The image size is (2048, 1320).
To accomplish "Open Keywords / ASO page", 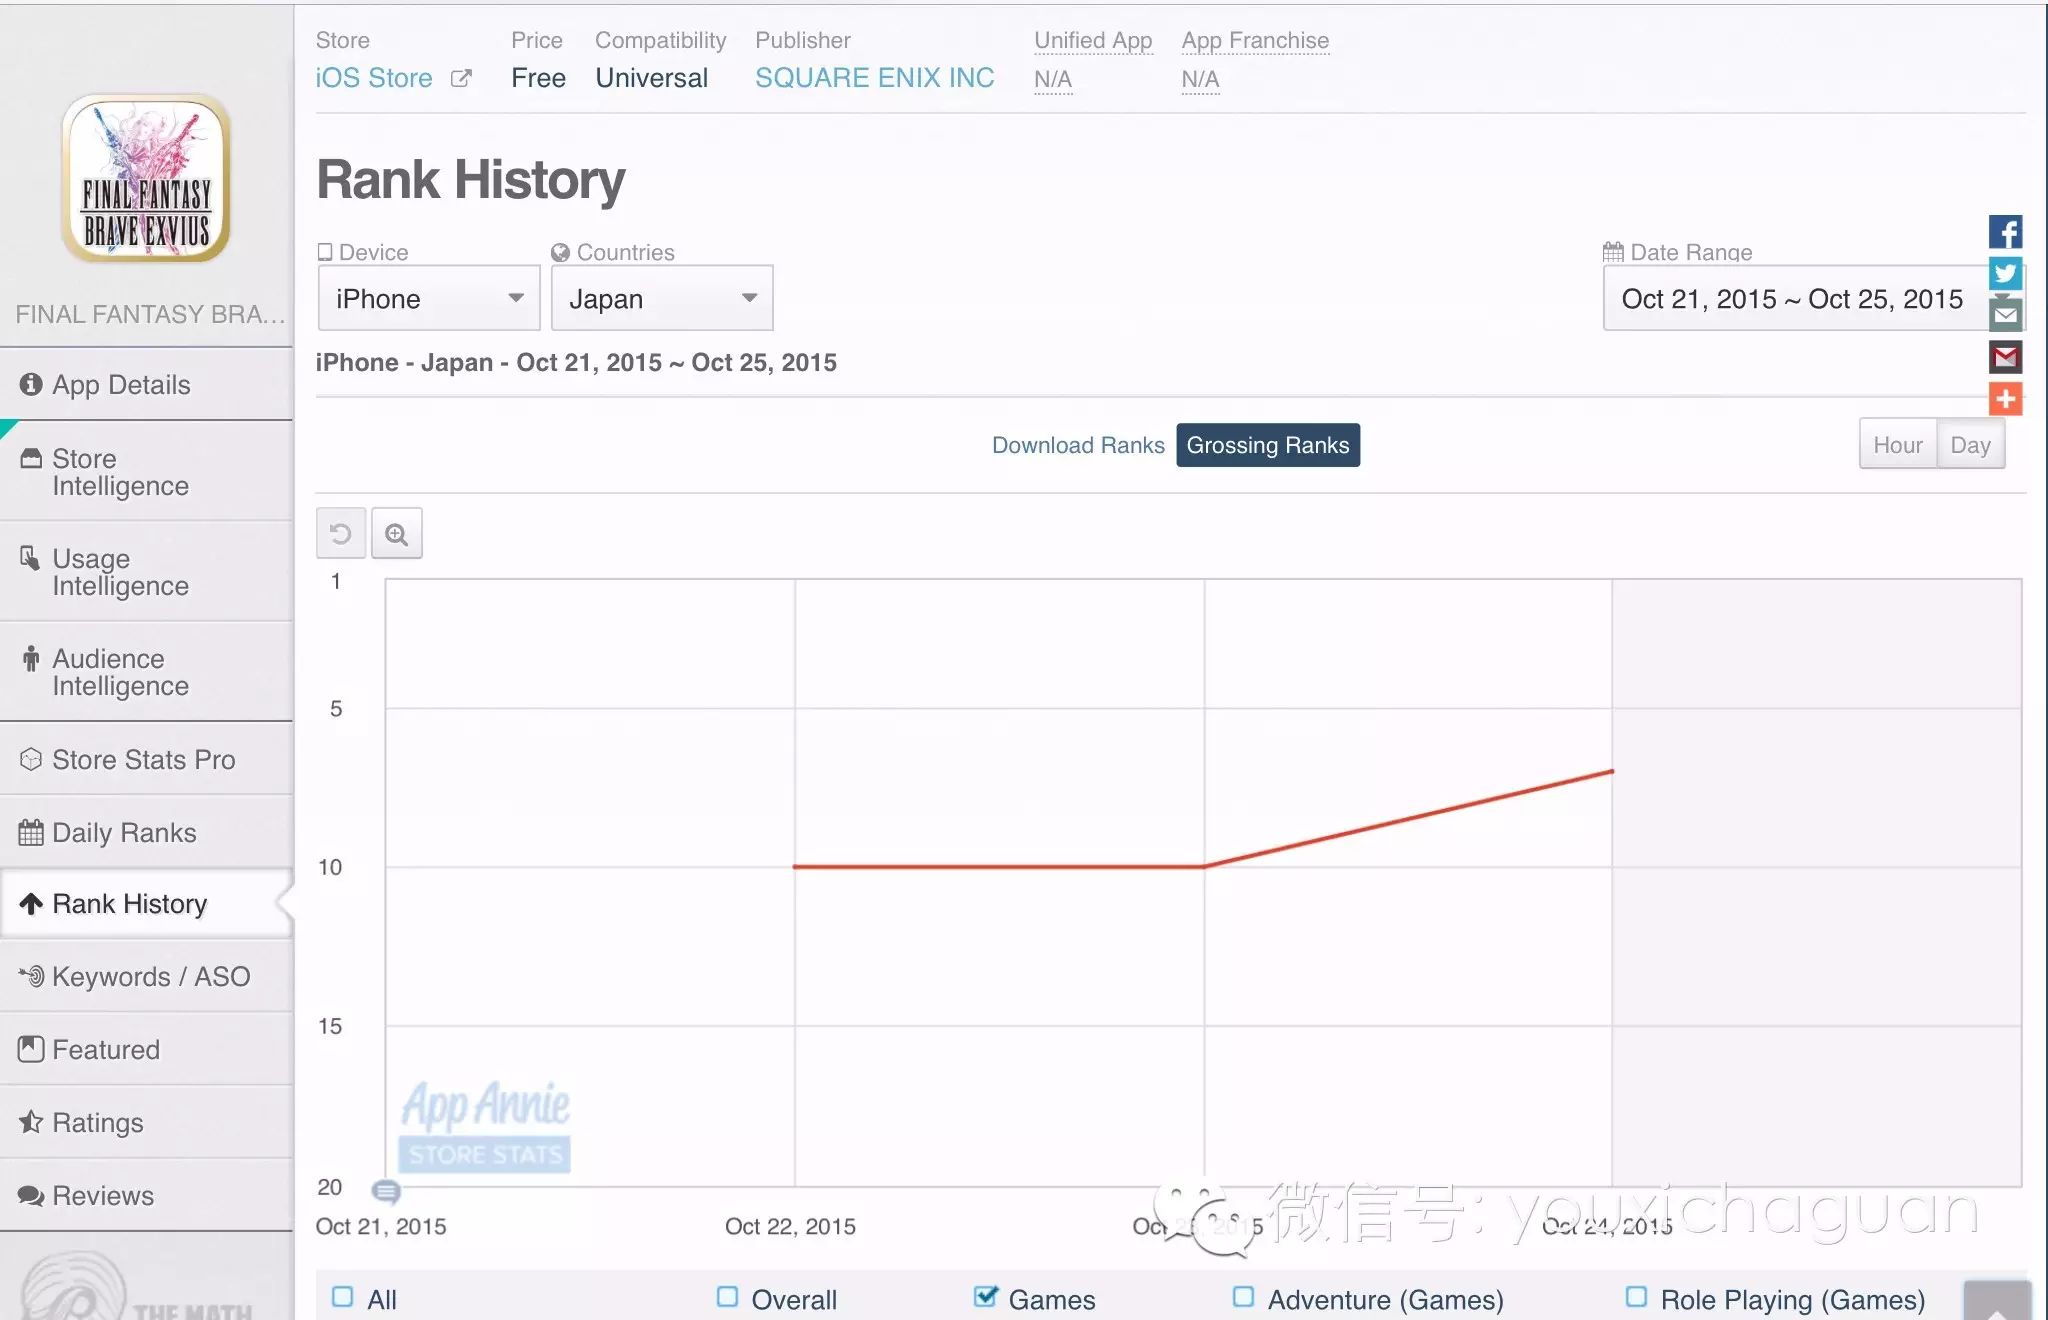I will click(146, 976).
